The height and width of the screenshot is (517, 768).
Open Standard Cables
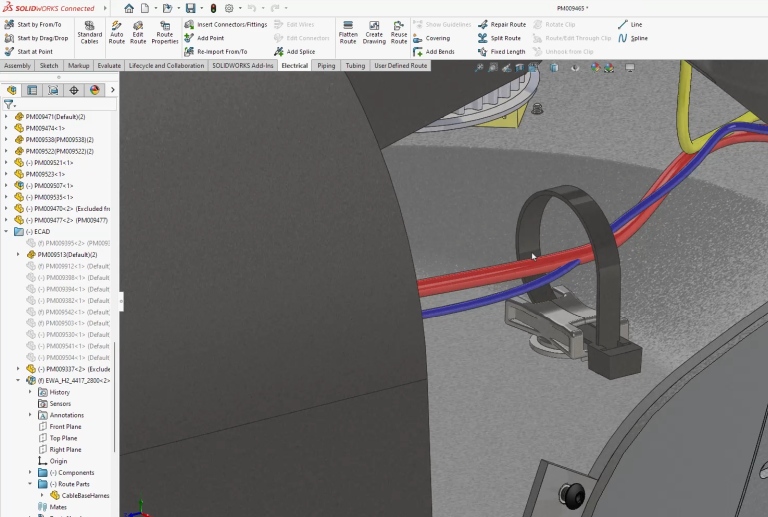tap(89, 31)
